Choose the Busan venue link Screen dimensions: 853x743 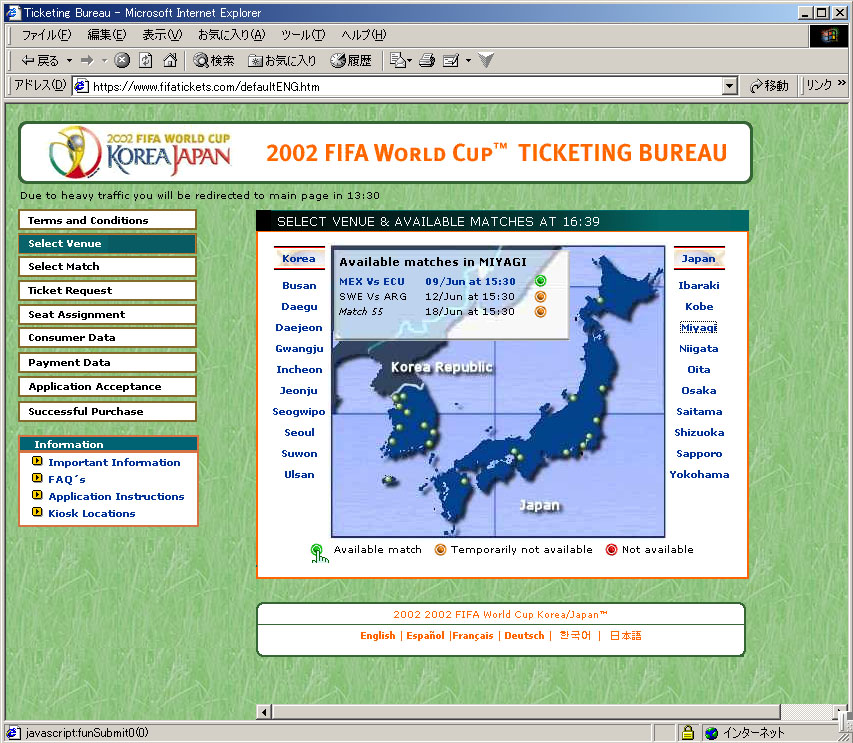click(299, 285)
